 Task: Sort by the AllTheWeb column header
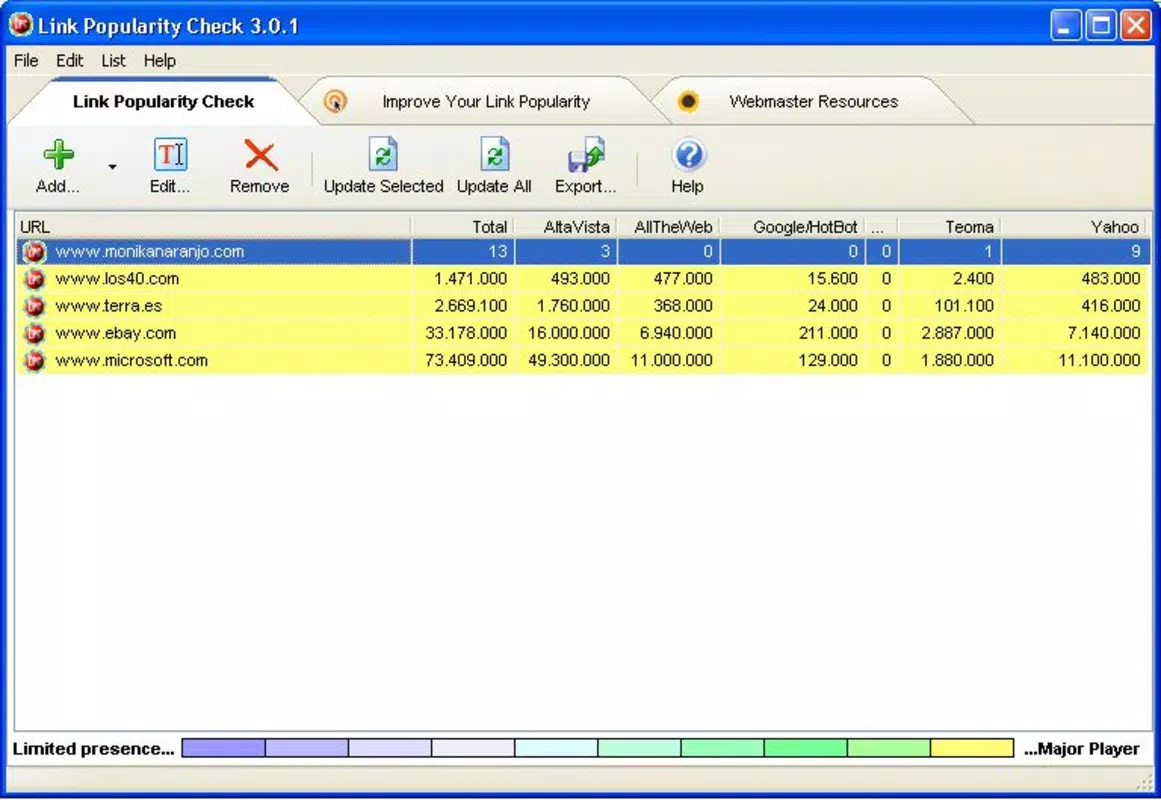(669, 227)
